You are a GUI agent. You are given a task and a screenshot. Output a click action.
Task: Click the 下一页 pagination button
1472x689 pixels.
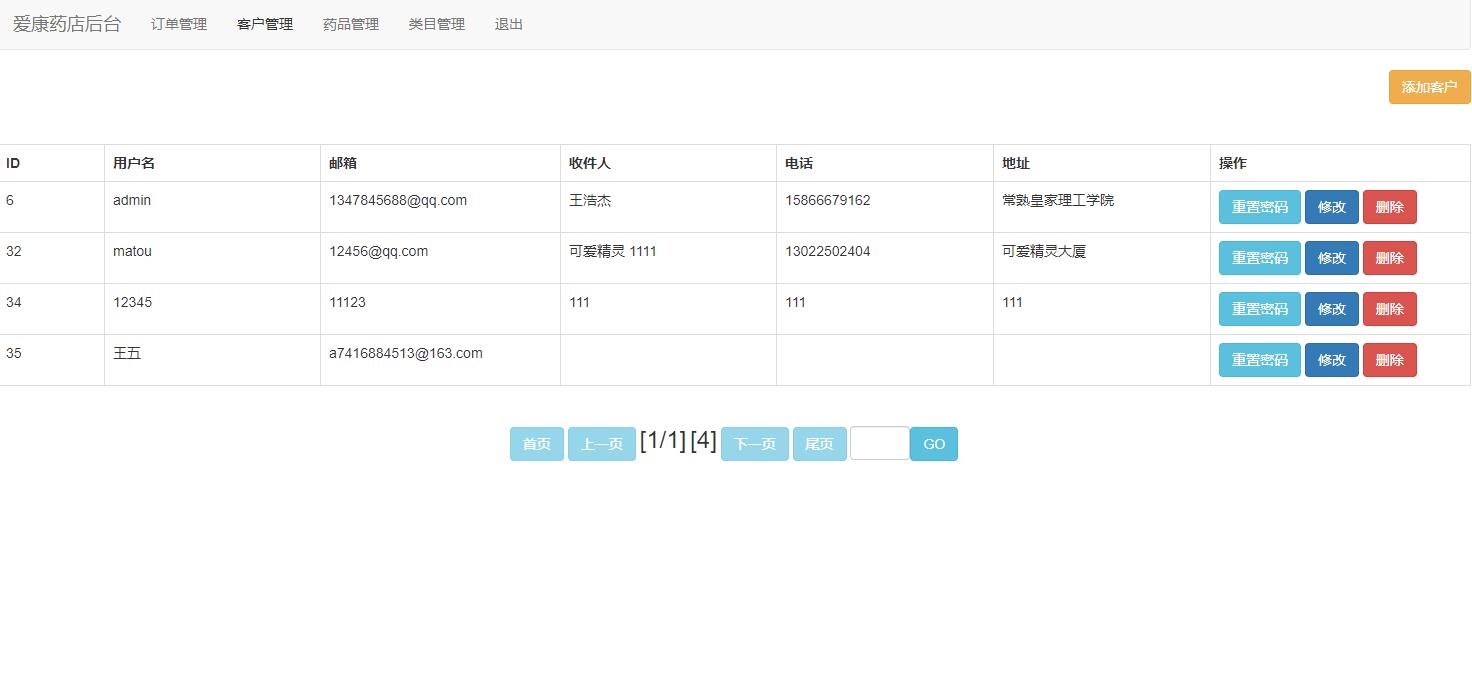point(754,443)
